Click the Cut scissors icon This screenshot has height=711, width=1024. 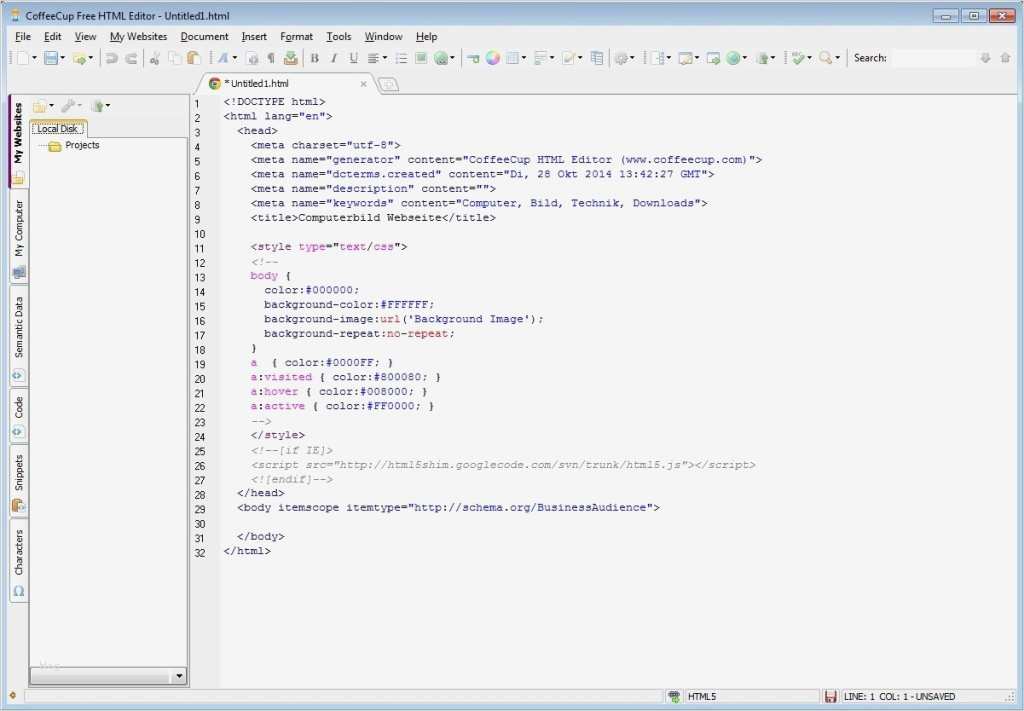pyautogui.click(x=155, y=59)
